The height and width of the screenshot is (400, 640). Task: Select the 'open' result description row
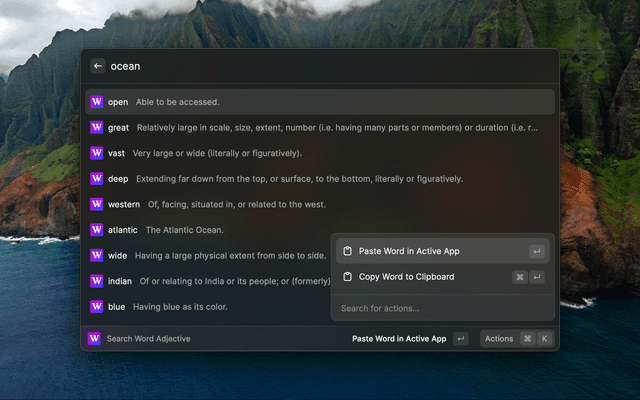click(320, 102)
